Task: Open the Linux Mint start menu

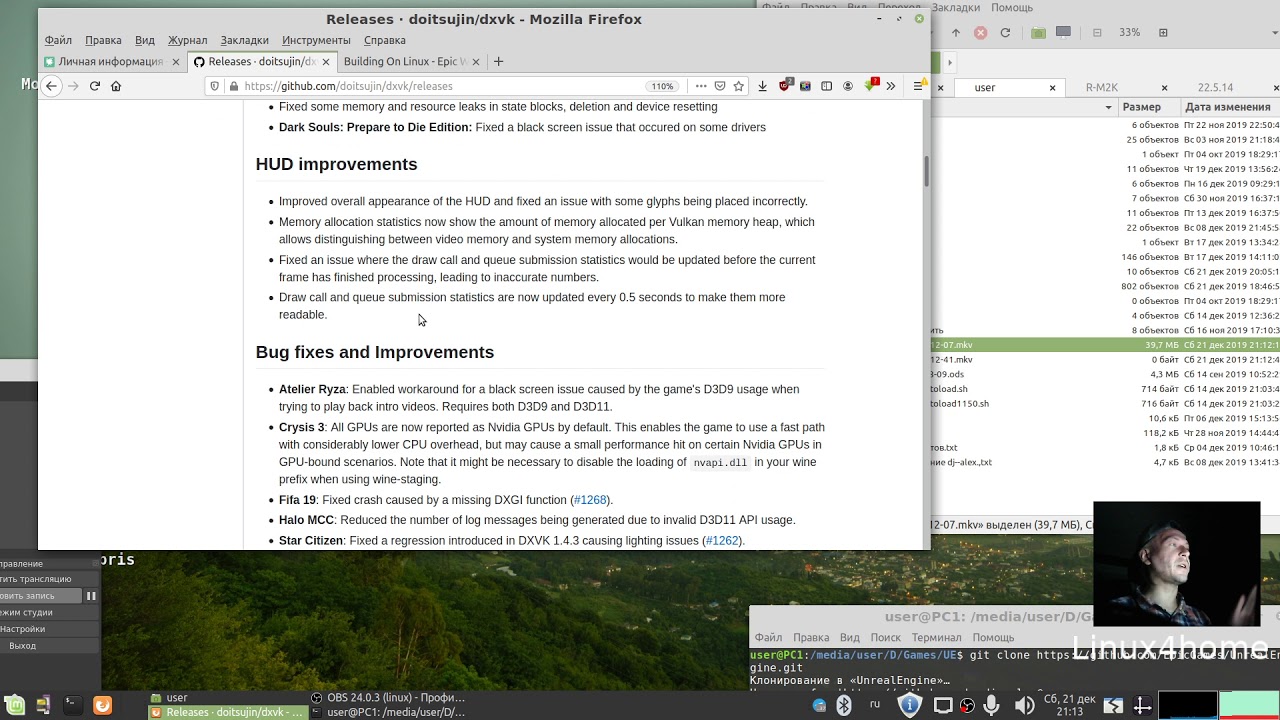Action: click(14, 705)
